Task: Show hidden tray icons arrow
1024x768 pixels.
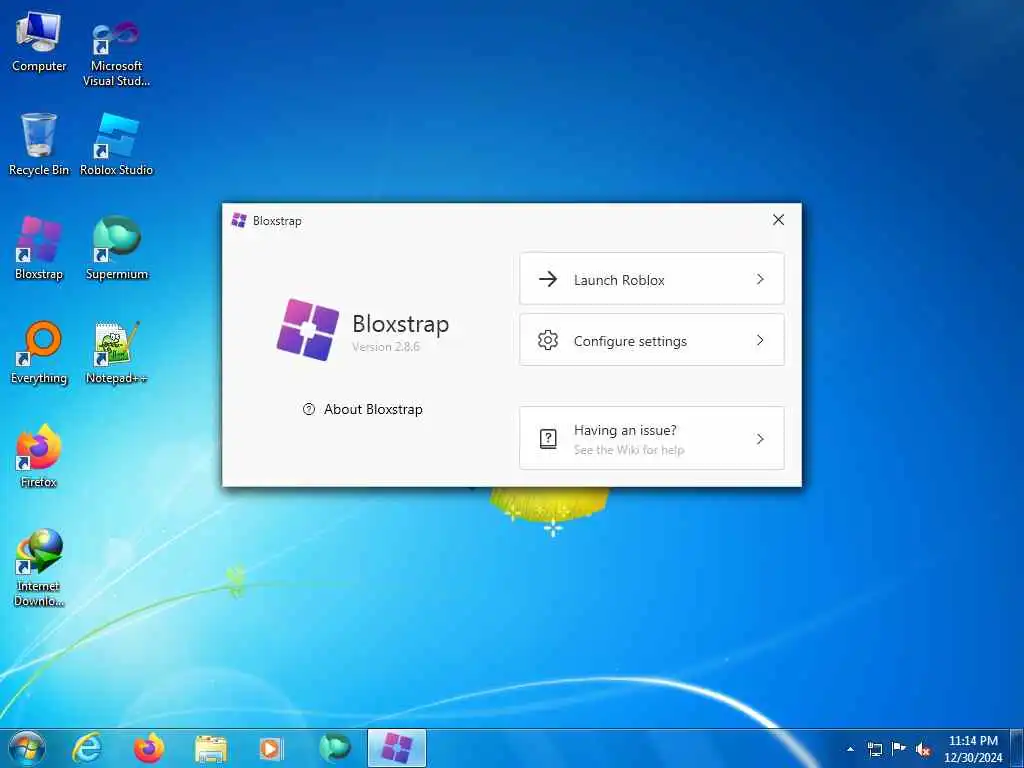Action: (850, 749)
